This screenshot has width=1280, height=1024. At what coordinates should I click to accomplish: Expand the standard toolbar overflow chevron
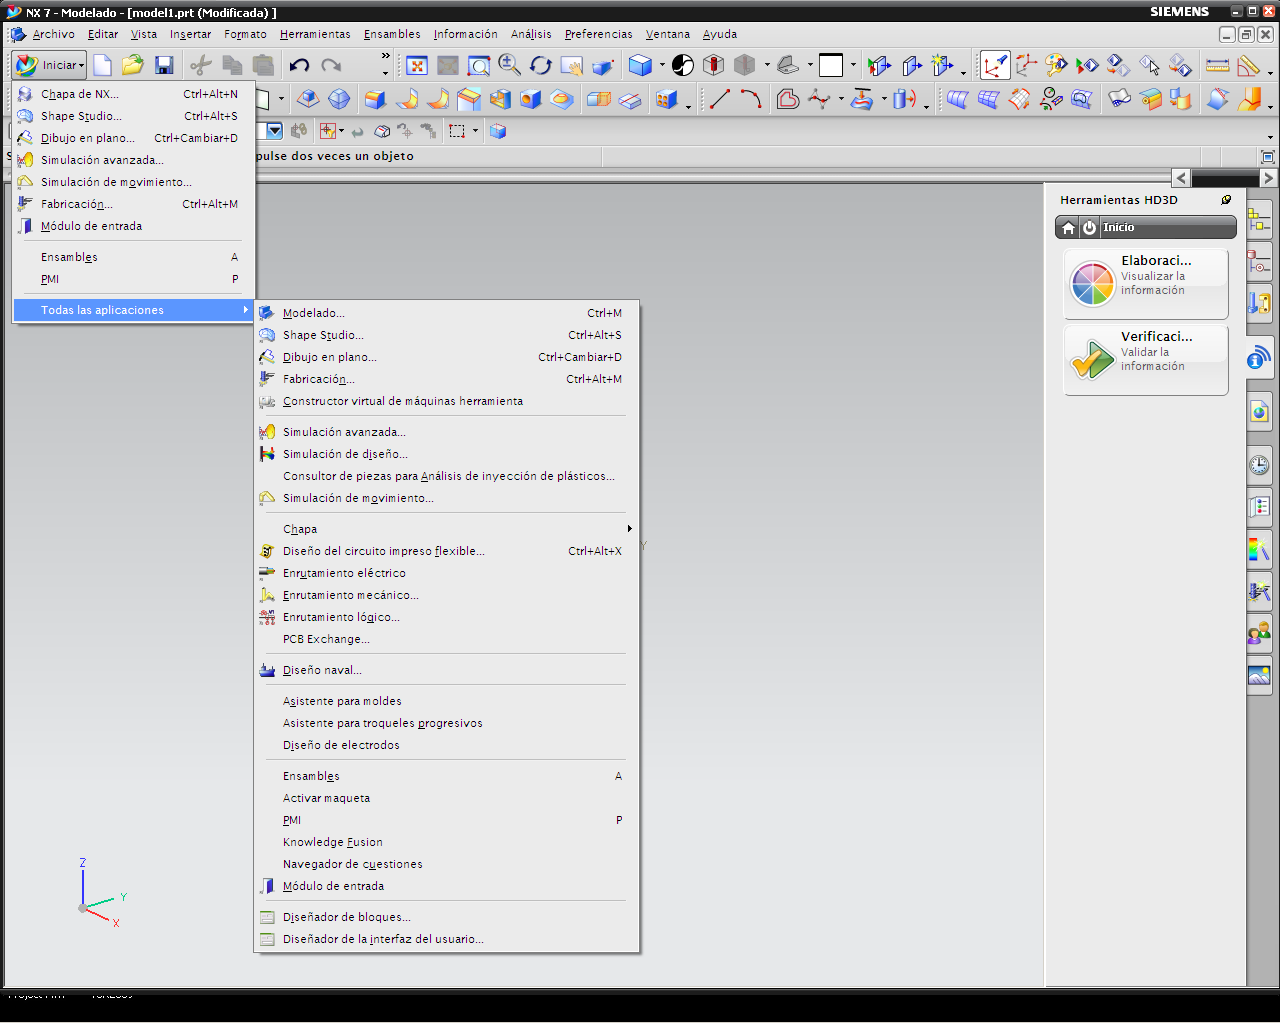pos(385,58)
